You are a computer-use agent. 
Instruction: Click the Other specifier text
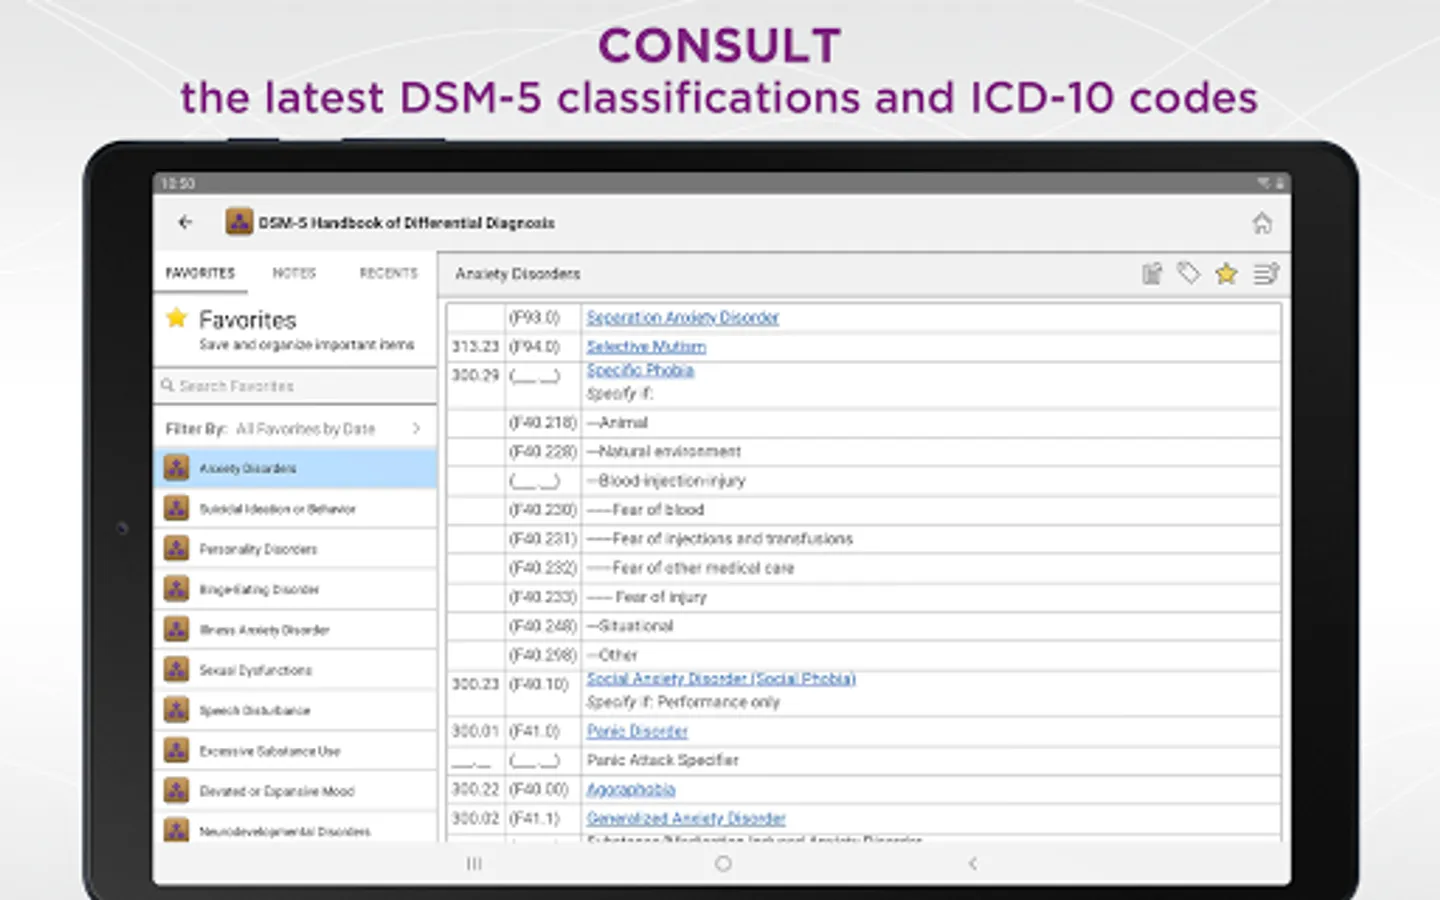coord(612,655)
